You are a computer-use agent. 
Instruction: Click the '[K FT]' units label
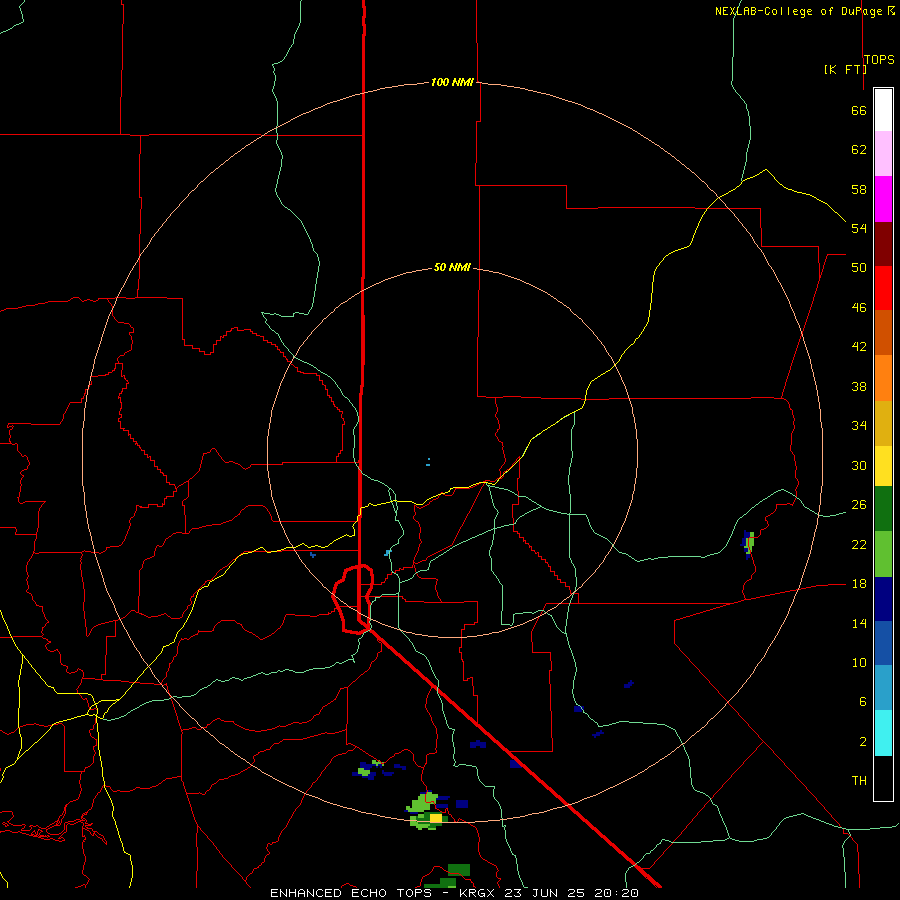pyautogui.click(x=845, y=69)
